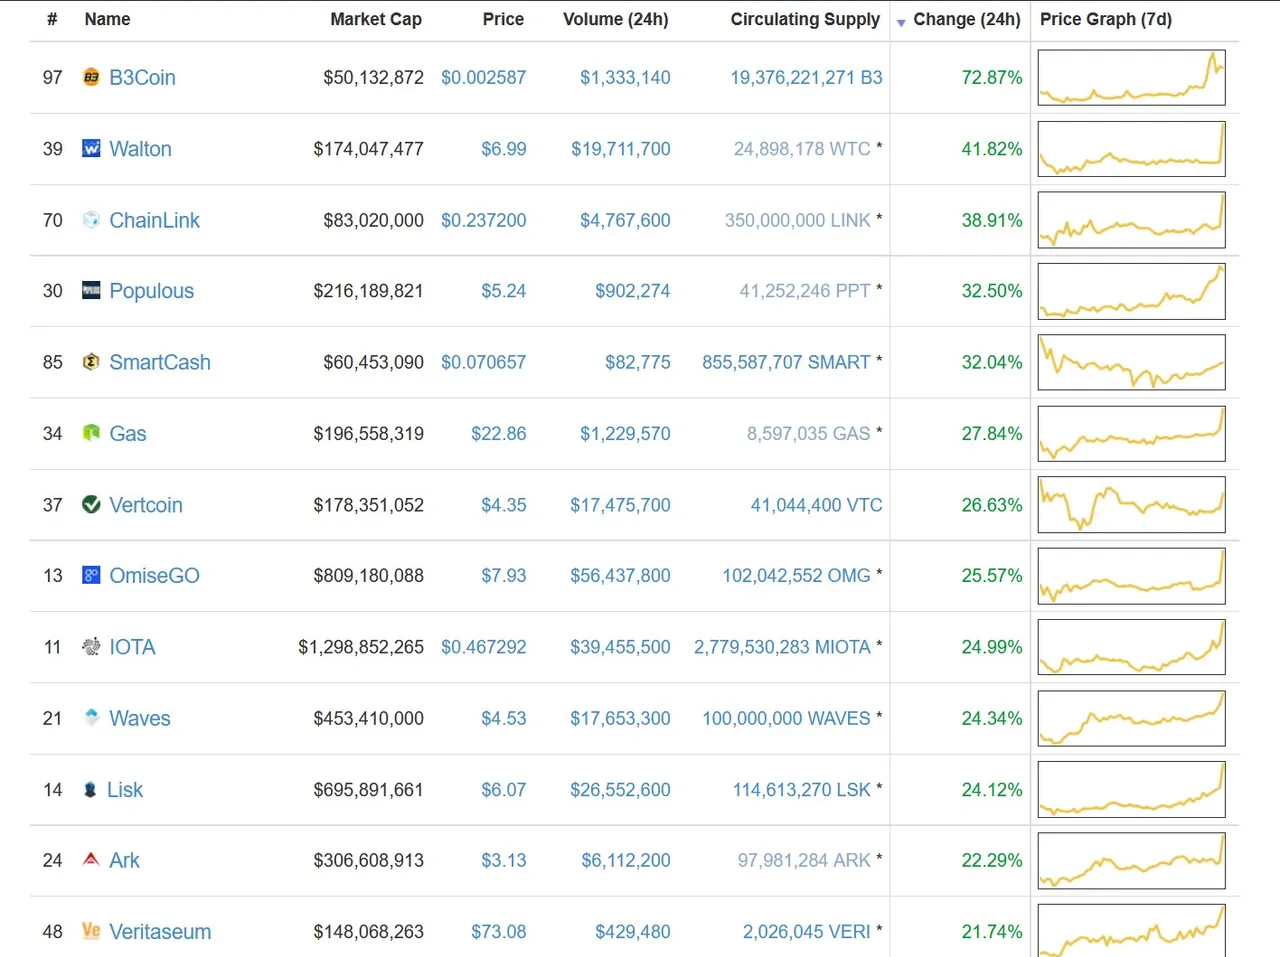Sort table by Market Cap header
The image size is (1280, 957).
tap(376, 19)
